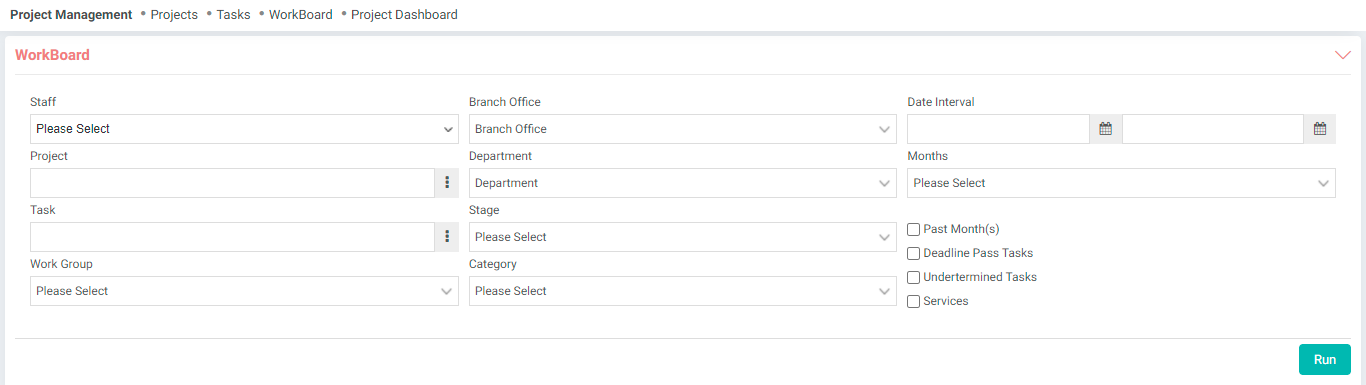The image size is (1366, 385).
Task: Open the Project Dashboard link
Action: 404,15
